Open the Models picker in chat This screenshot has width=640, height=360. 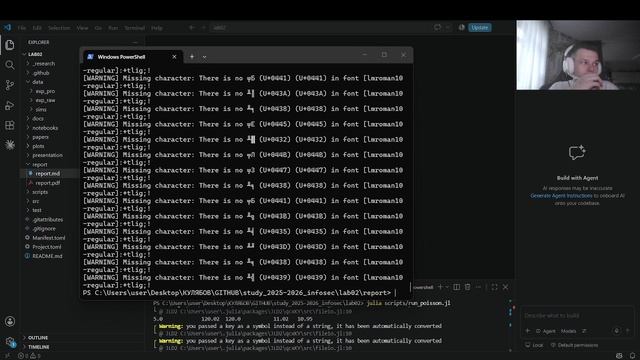[x=568, y=331]
